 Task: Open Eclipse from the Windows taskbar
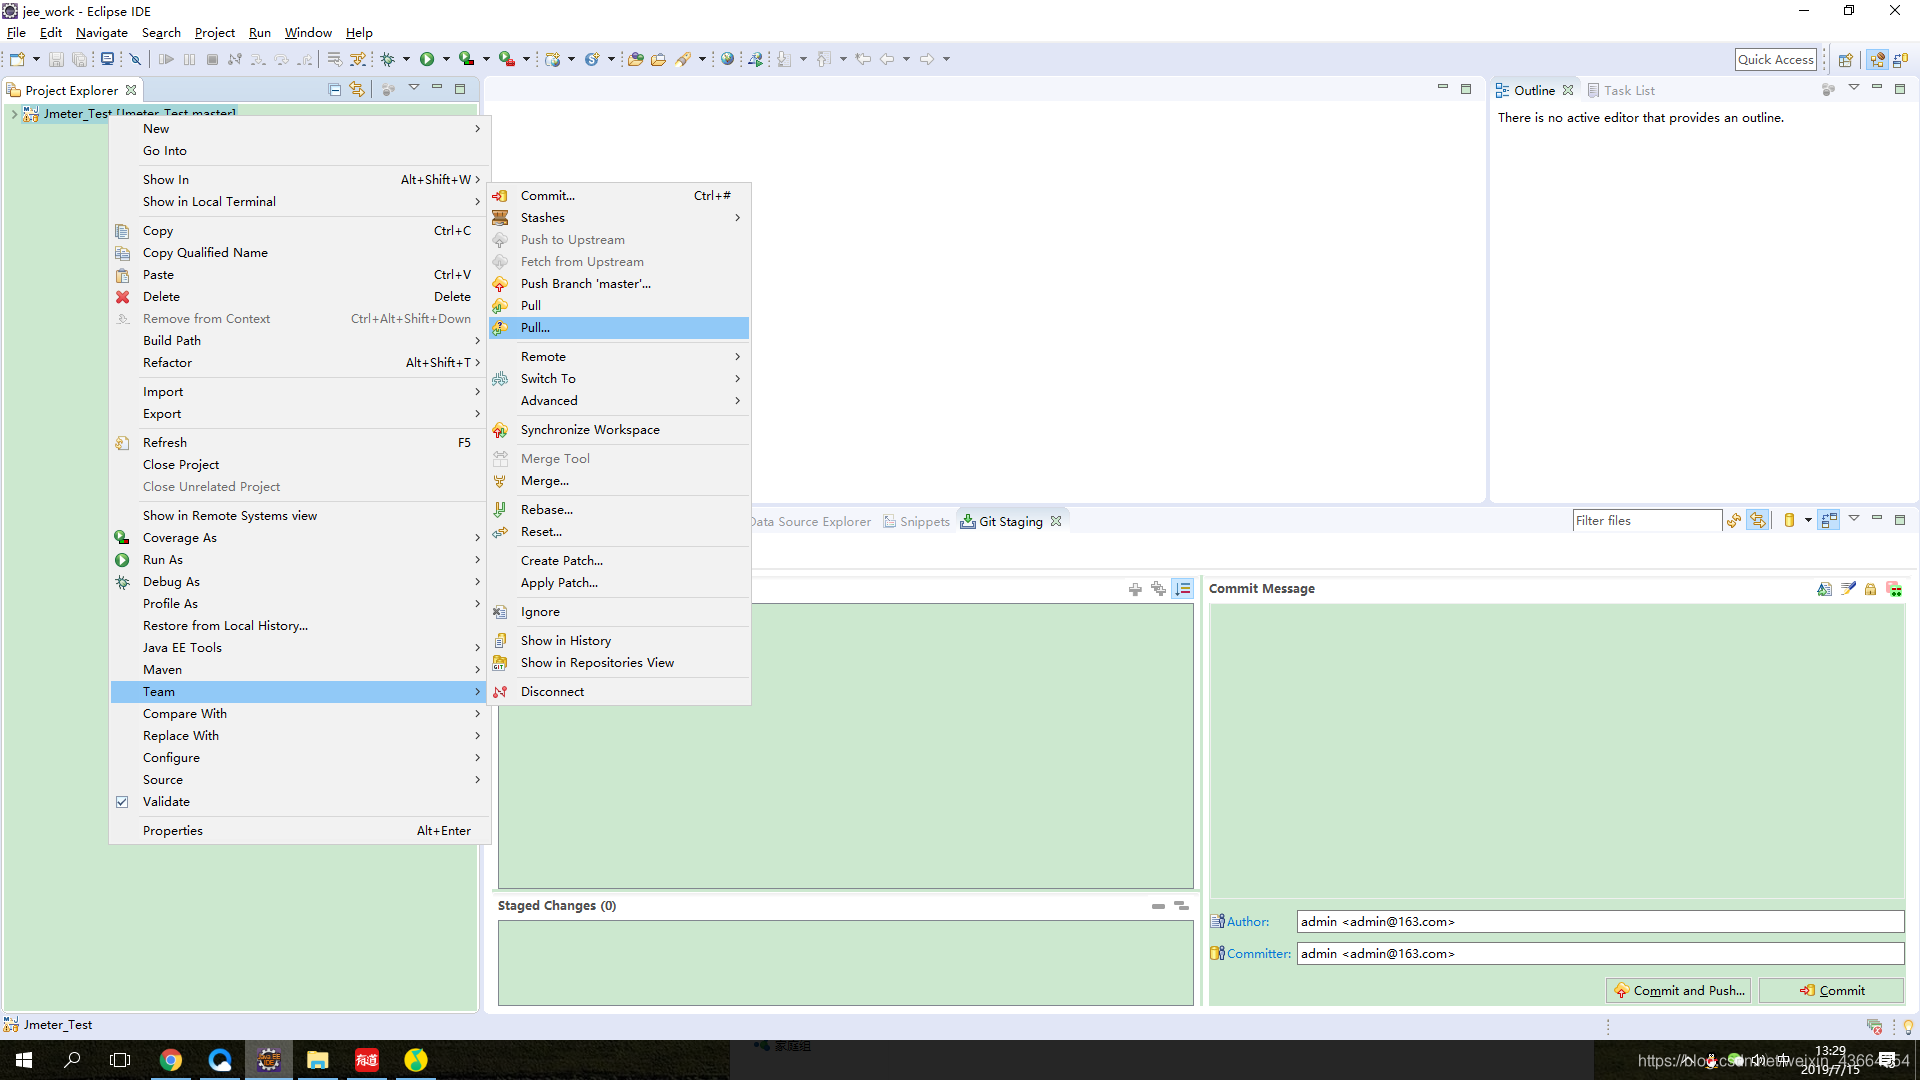point(268,1060)
